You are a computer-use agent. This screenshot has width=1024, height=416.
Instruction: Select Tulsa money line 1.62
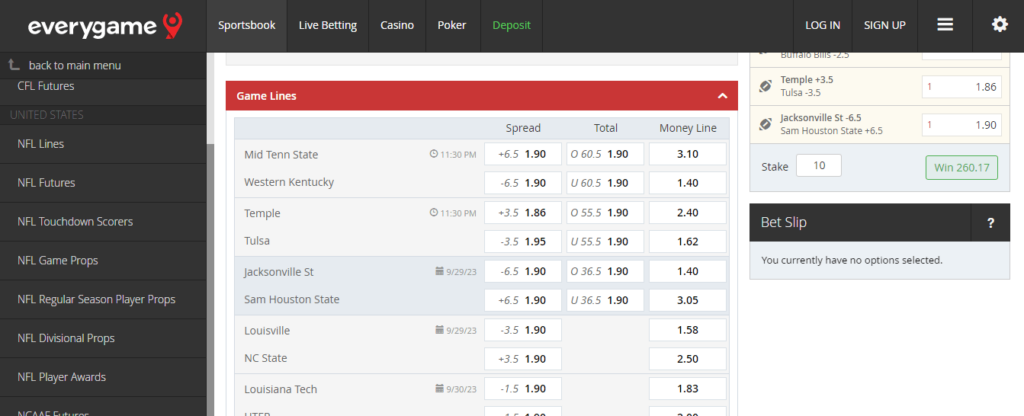click(x=688, y=242)
